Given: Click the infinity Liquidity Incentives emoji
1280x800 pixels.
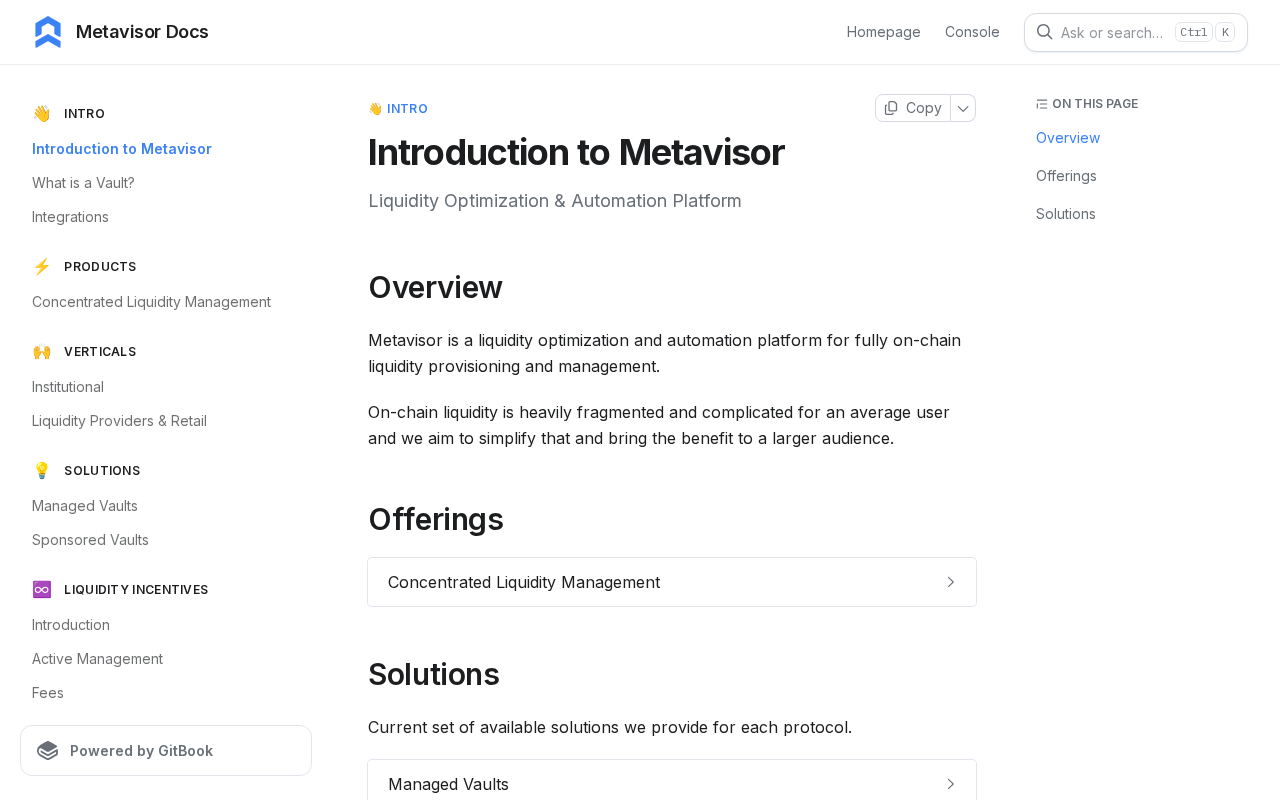Looking at the screenshot, I should click(42, 590).
